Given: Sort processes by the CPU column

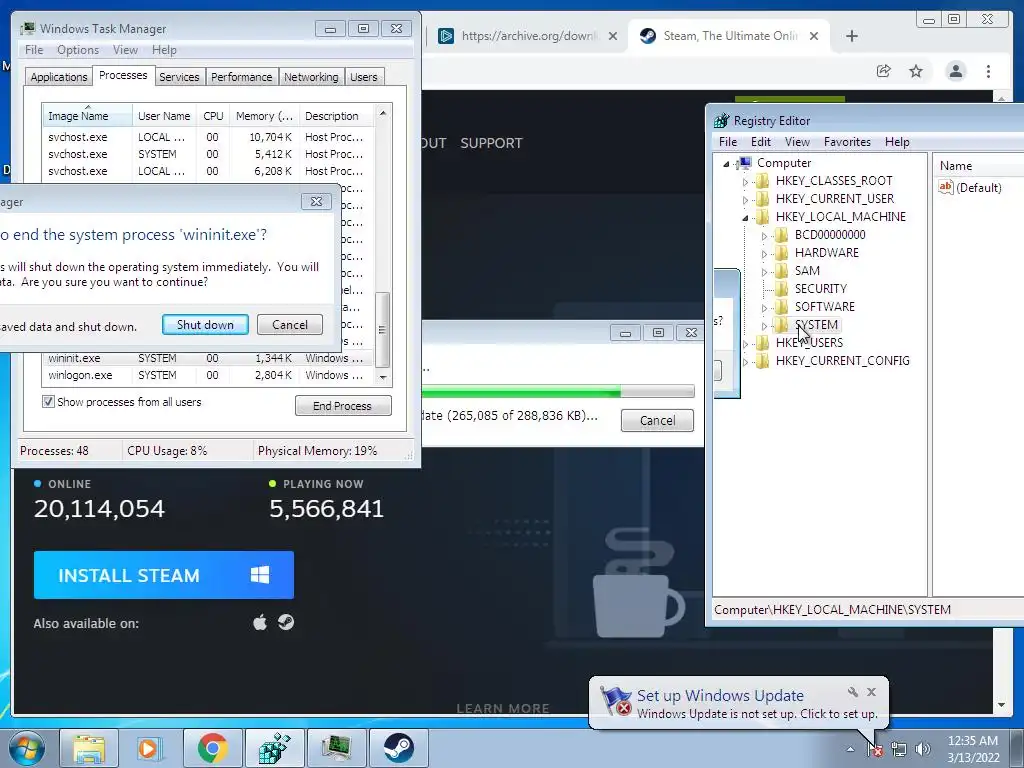Looking at the screenshot, I should (x=213, y=116).
